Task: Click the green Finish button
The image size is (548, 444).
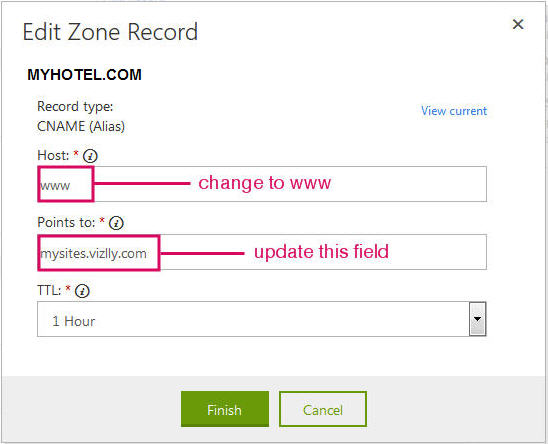Action: [225, 409]
